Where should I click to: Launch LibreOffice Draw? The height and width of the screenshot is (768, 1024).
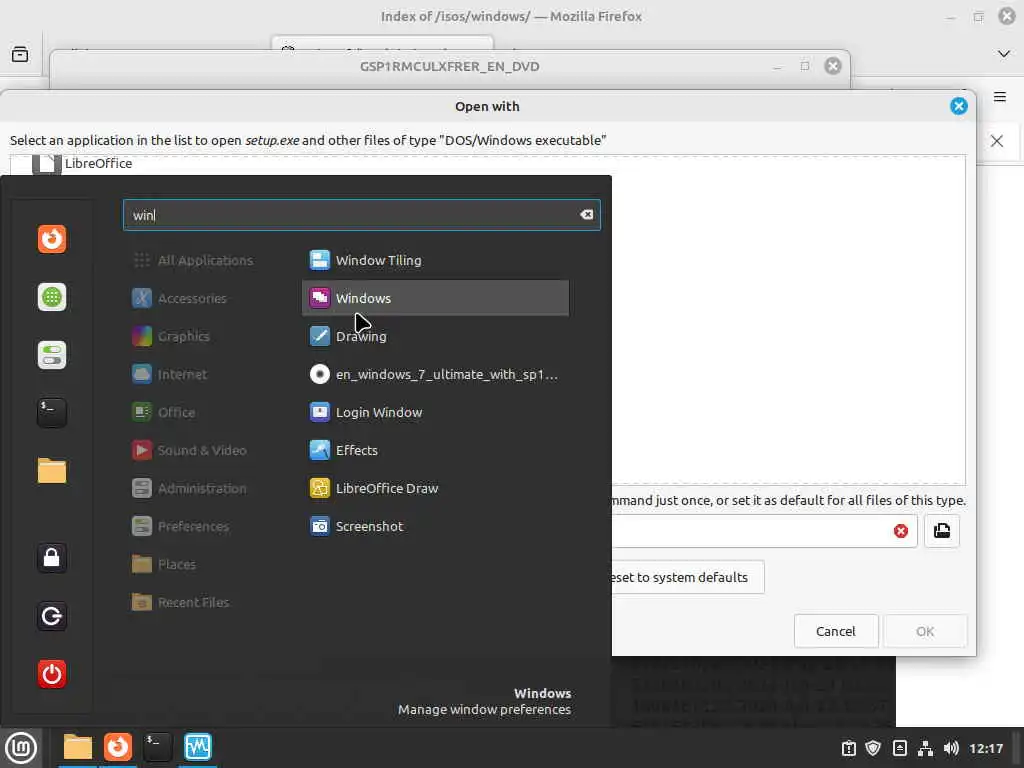pos(435,488)
